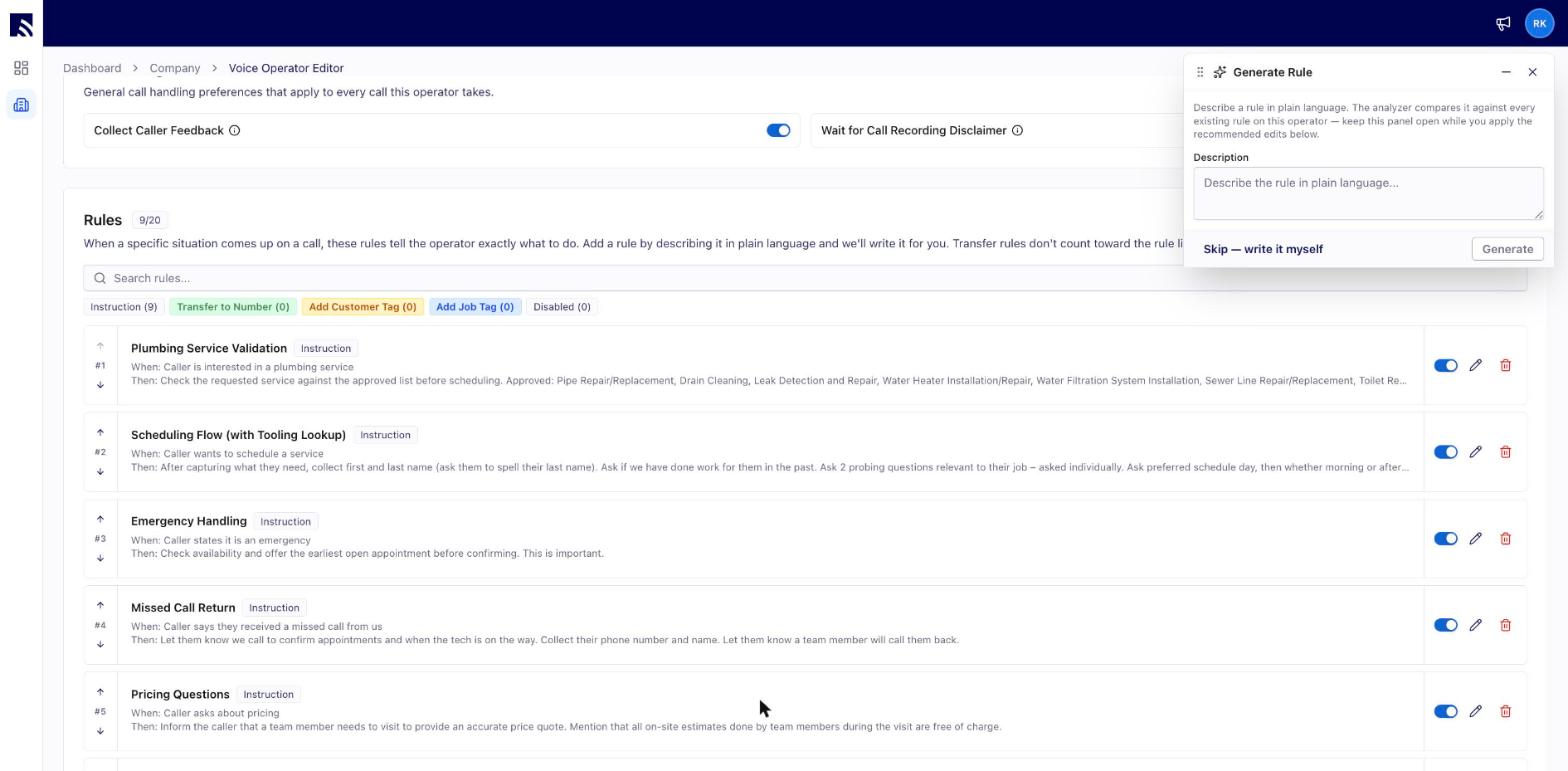Move Emergency Handling rule up
This screenshot has height=771, width=1568.
[x=100, y=519]
